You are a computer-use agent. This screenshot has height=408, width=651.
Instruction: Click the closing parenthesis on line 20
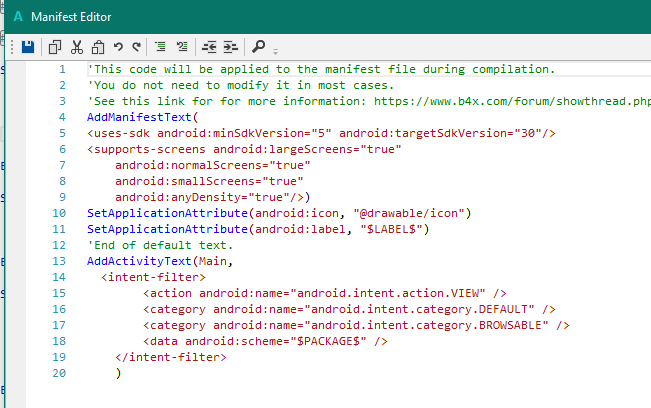point(118,373)
